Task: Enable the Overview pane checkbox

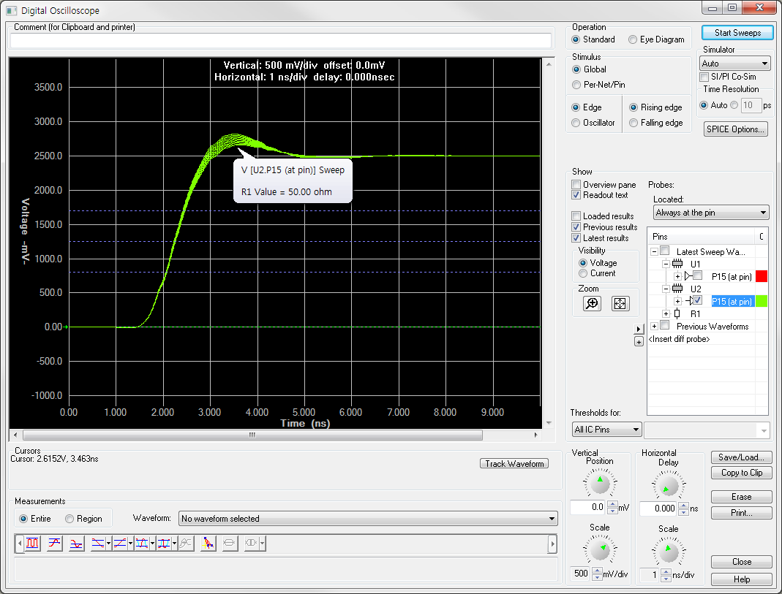Action: click(577, 185)
